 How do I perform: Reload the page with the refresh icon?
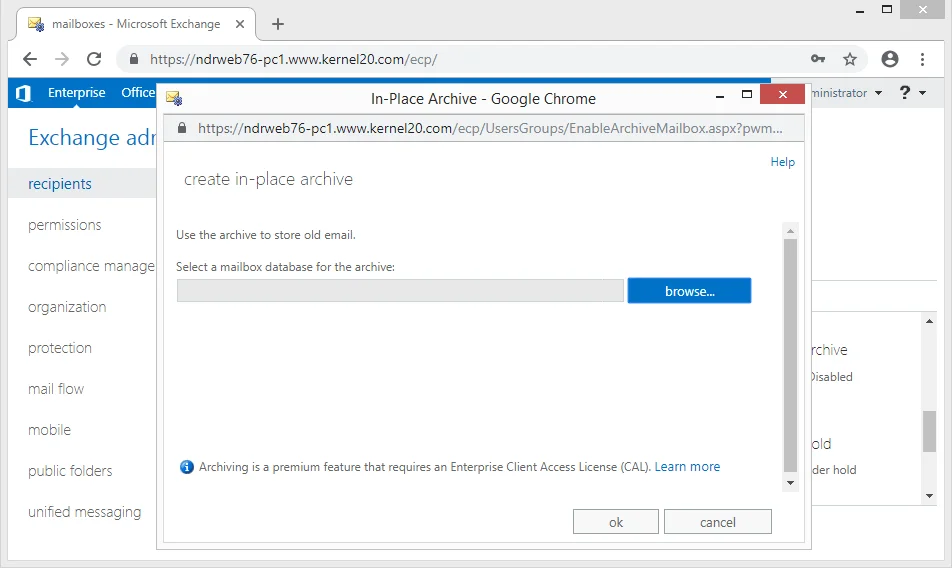(x=94, y=59)
